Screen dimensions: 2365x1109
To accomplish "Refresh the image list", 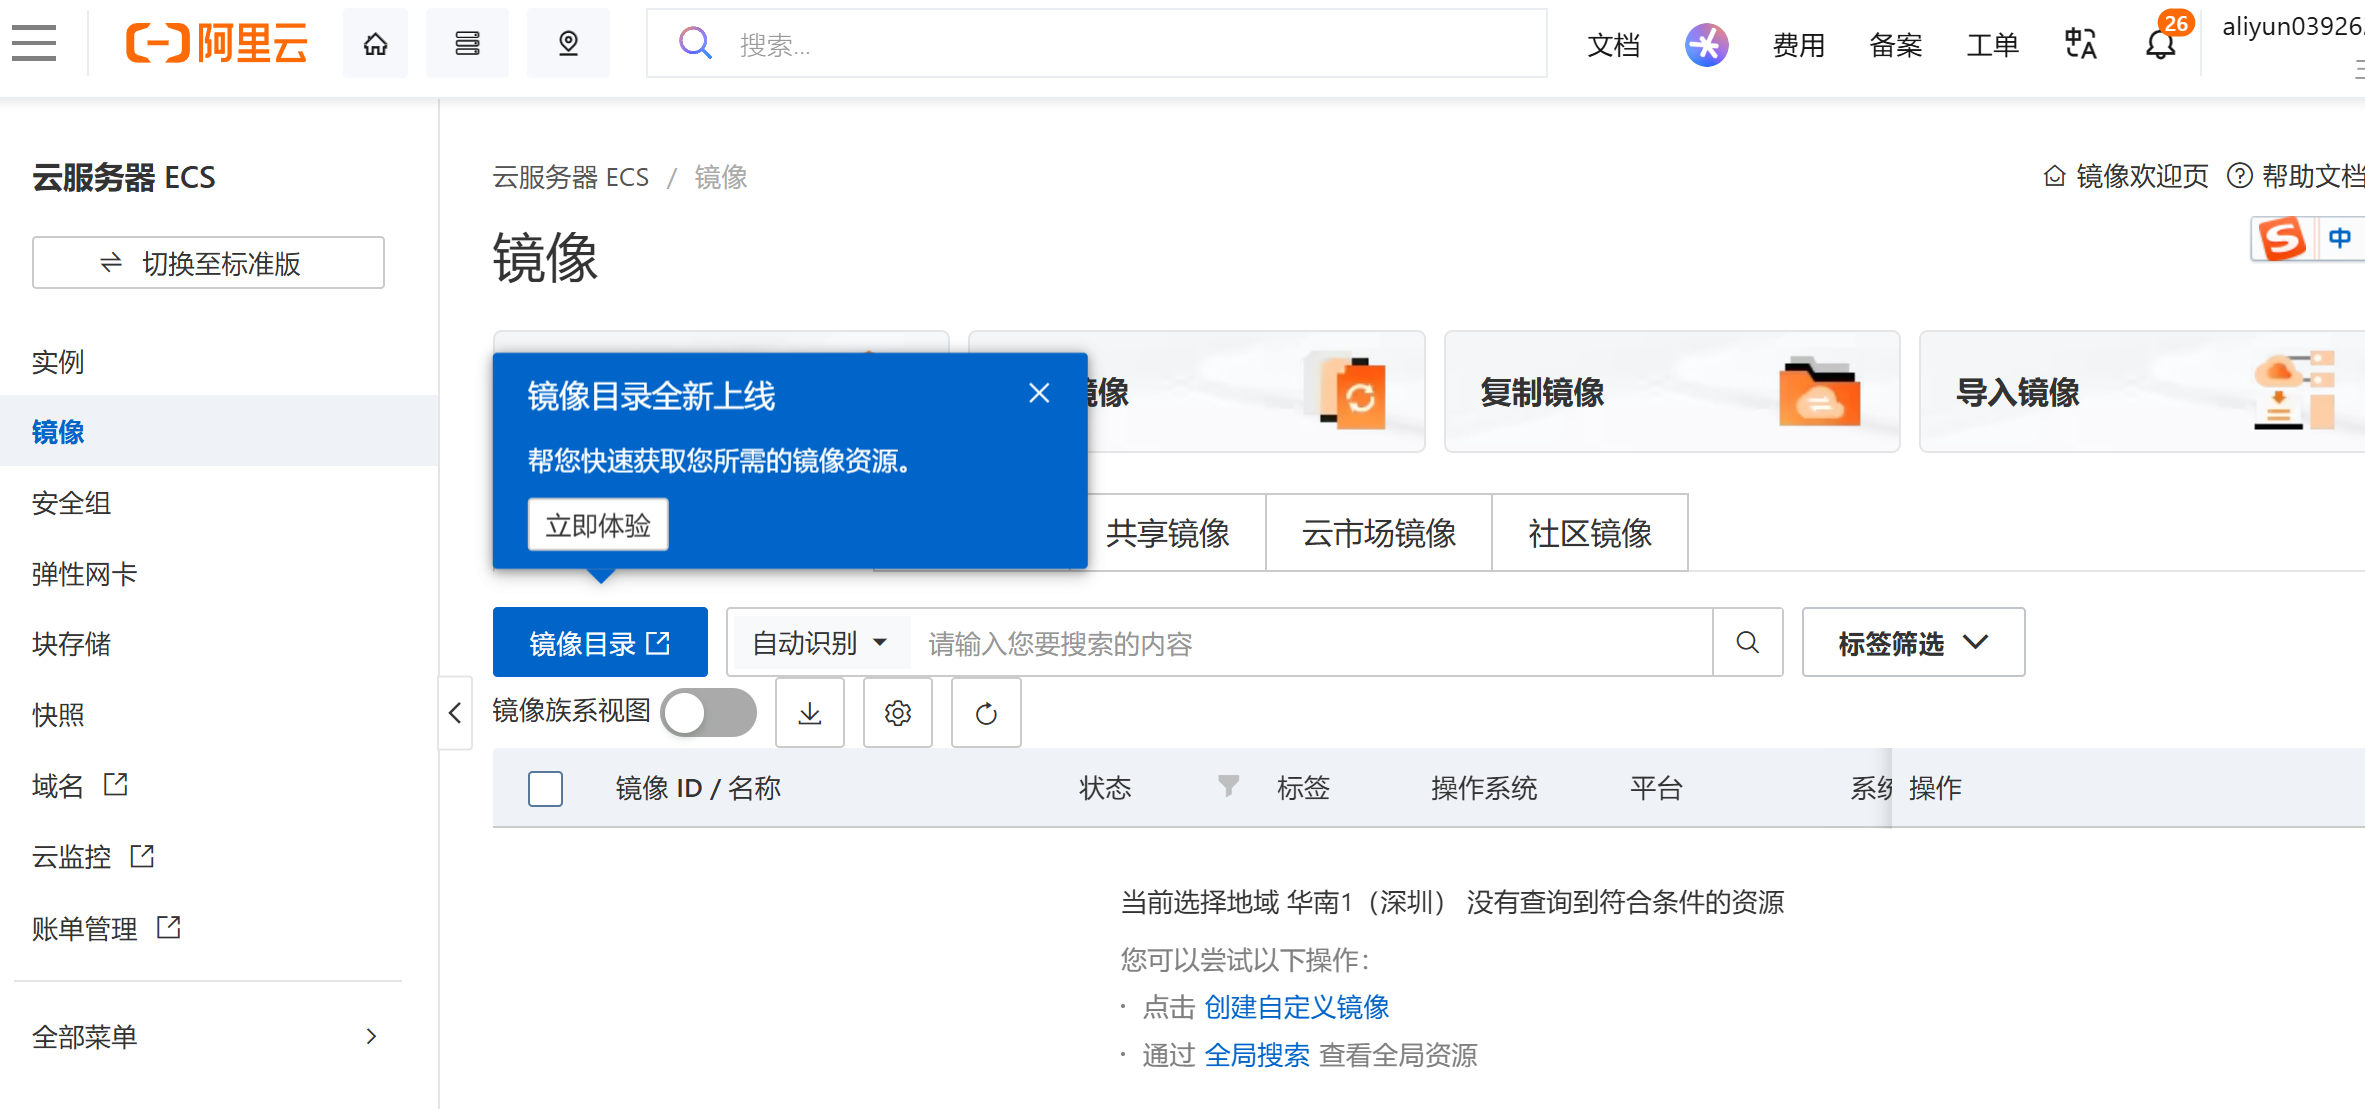I will tap(986, 713).
